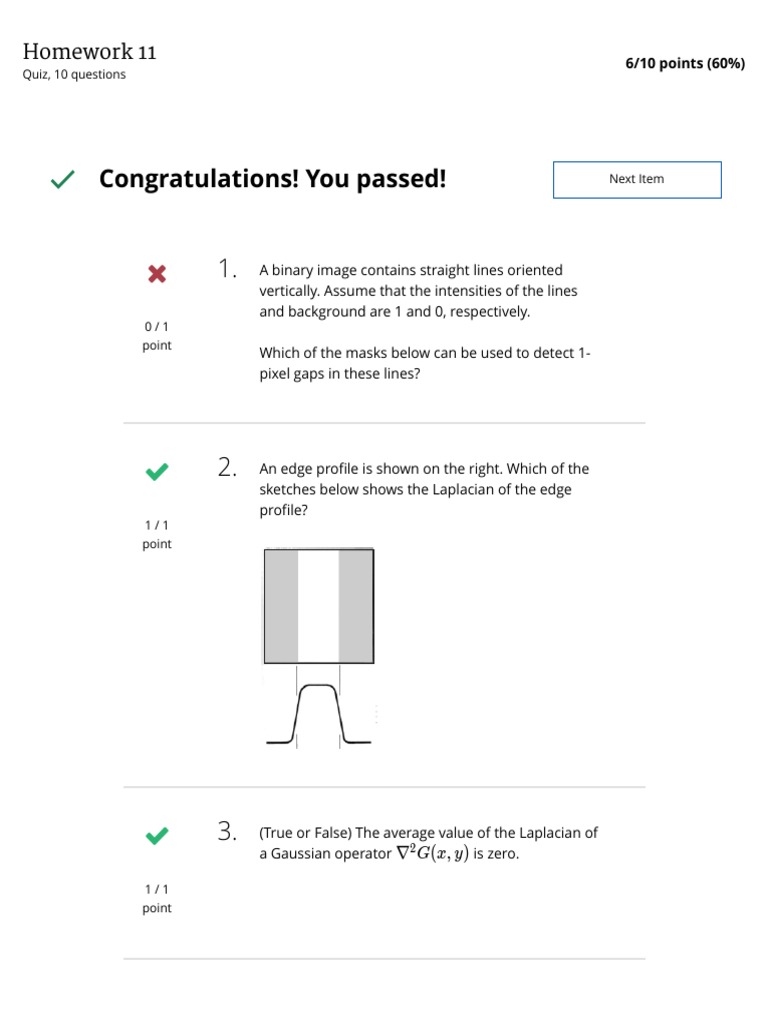This screenshot has width=768, height=1024.
Task: Click the question 2 number label
Action: (227, 468)
